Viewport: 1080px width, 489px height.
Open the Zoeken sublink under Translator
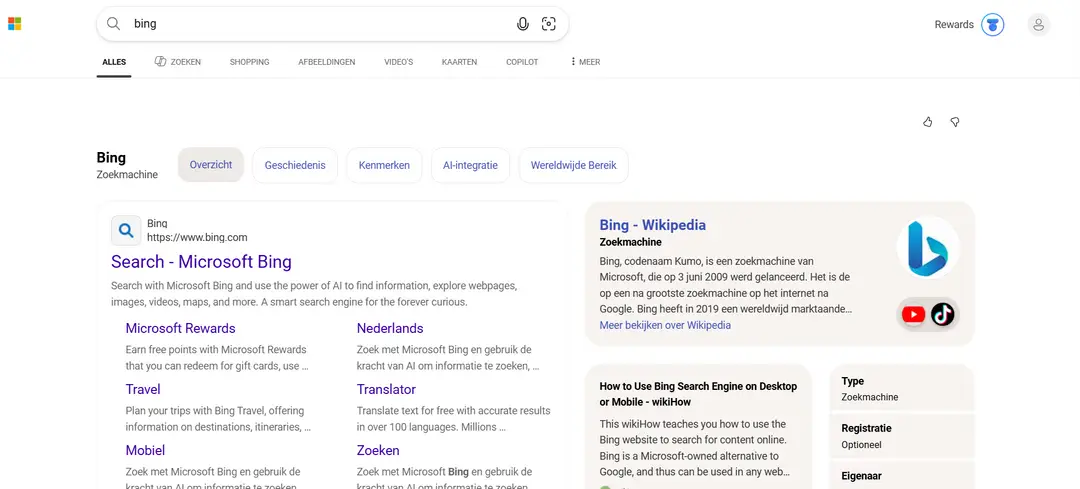coord(378,450)
